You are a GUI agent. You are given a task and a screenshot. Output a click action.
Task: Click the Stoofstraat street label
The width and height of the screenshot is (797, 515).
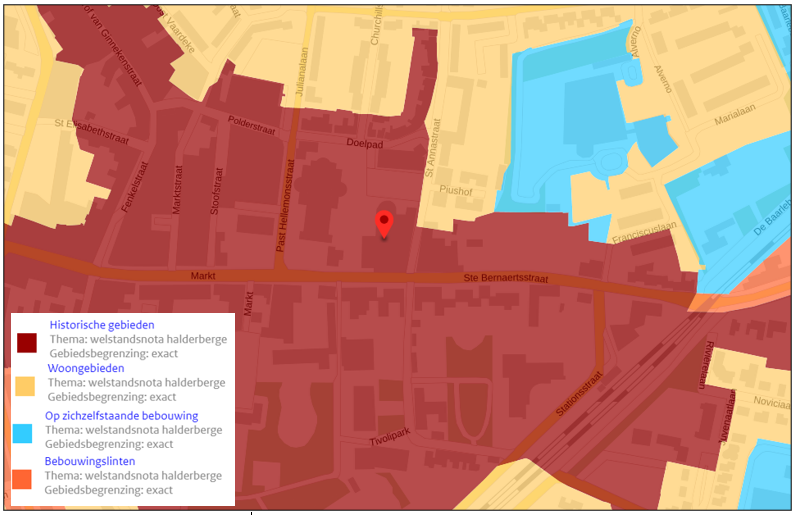(216, 191)
